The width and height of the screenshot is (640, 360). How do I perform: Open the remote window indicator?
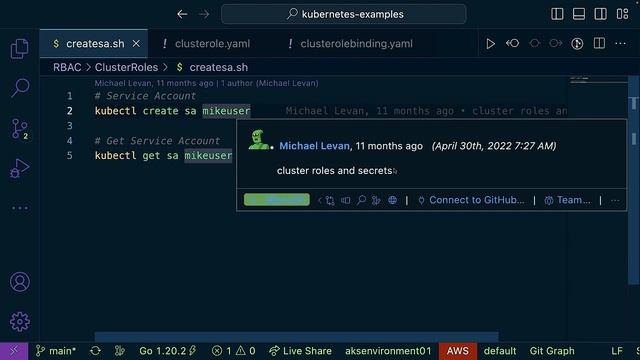(14, 351)
